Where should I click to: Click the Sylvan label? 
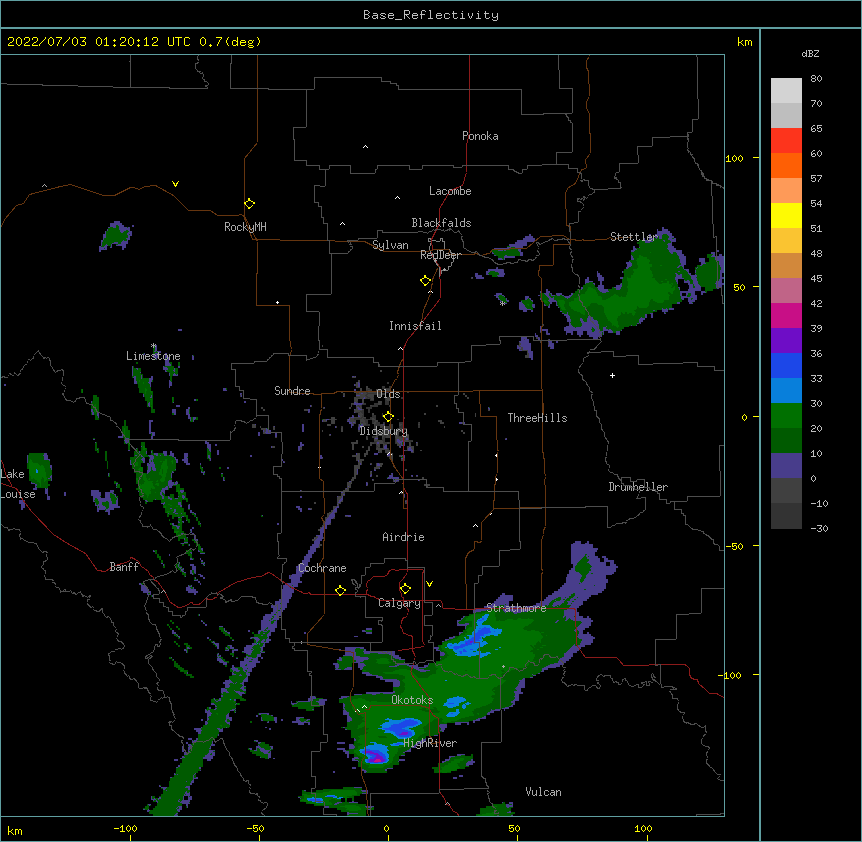(390, 245)
